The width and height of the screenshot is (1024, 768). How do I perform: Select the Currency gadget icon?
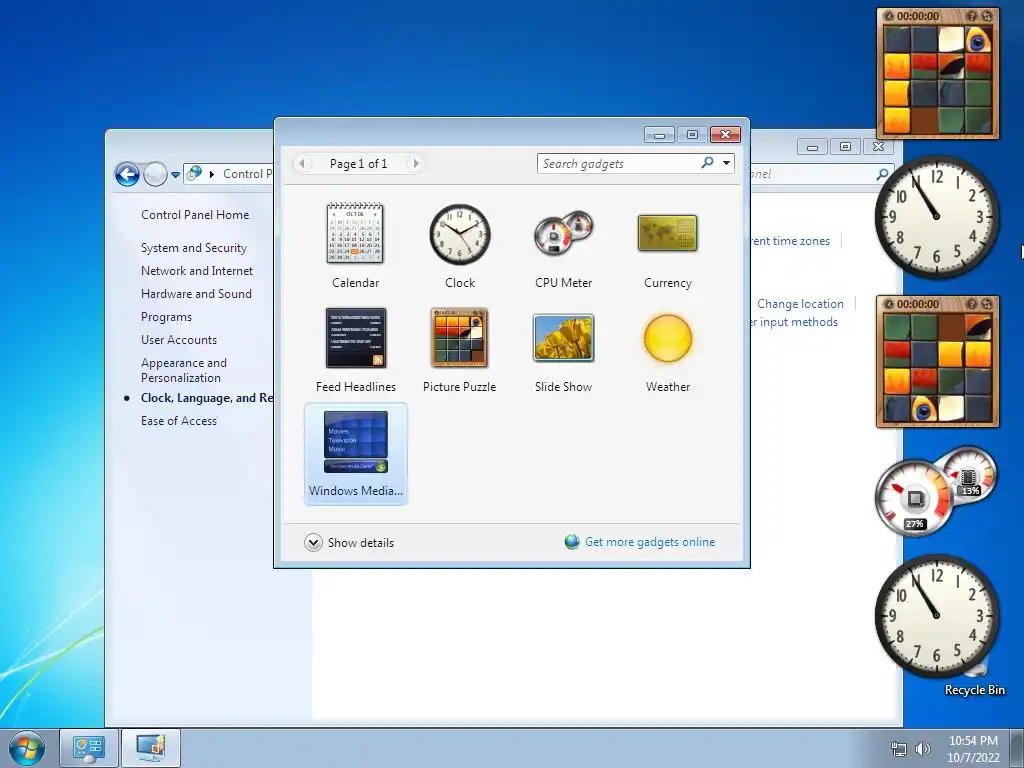[667, 234]
